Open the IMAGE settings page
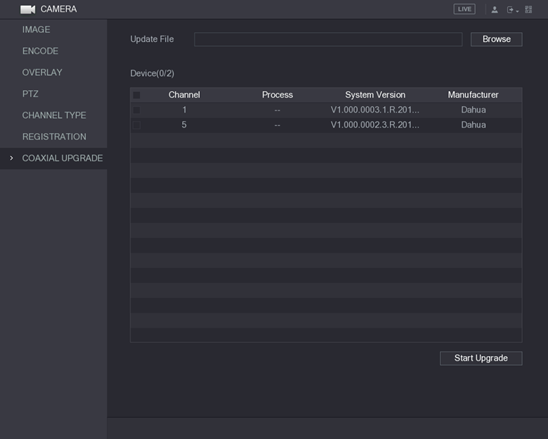This screenshot has height=439, width=548. [x=36, y=30]
